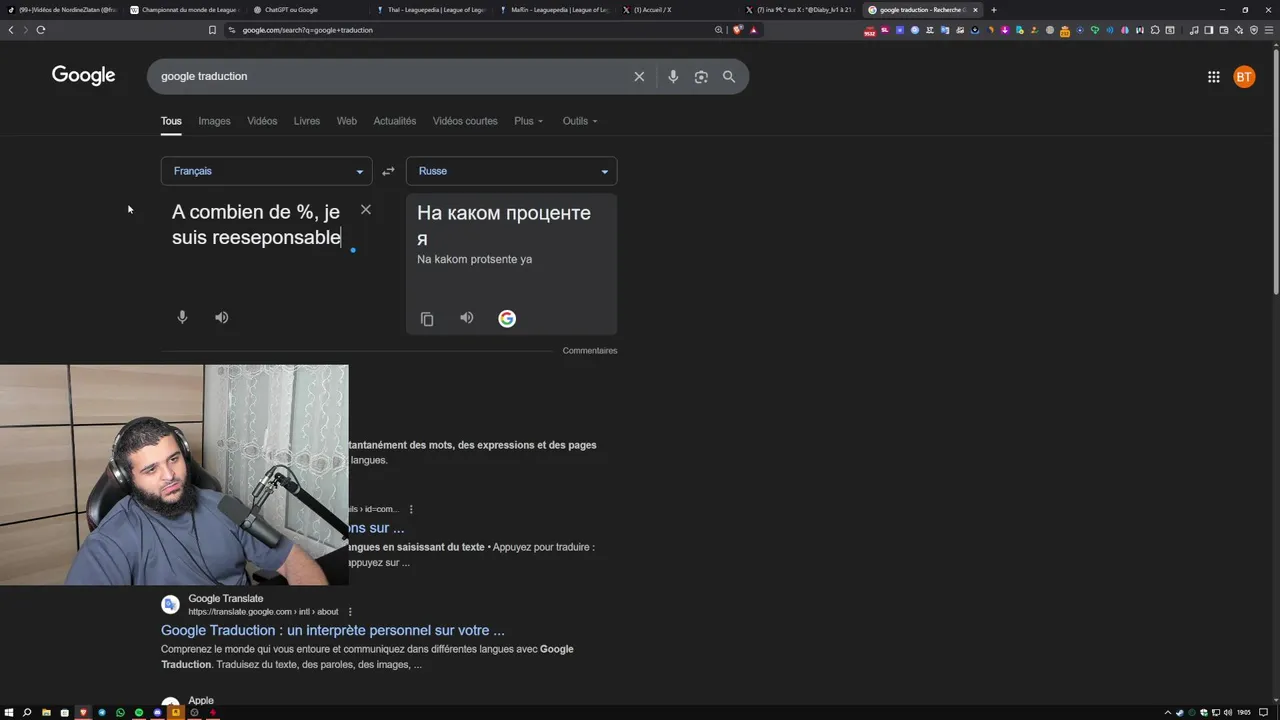This screenshot has height=720, width=1280.
Task: Click the page vertical scrollbar
Action: coord(1275,170)
